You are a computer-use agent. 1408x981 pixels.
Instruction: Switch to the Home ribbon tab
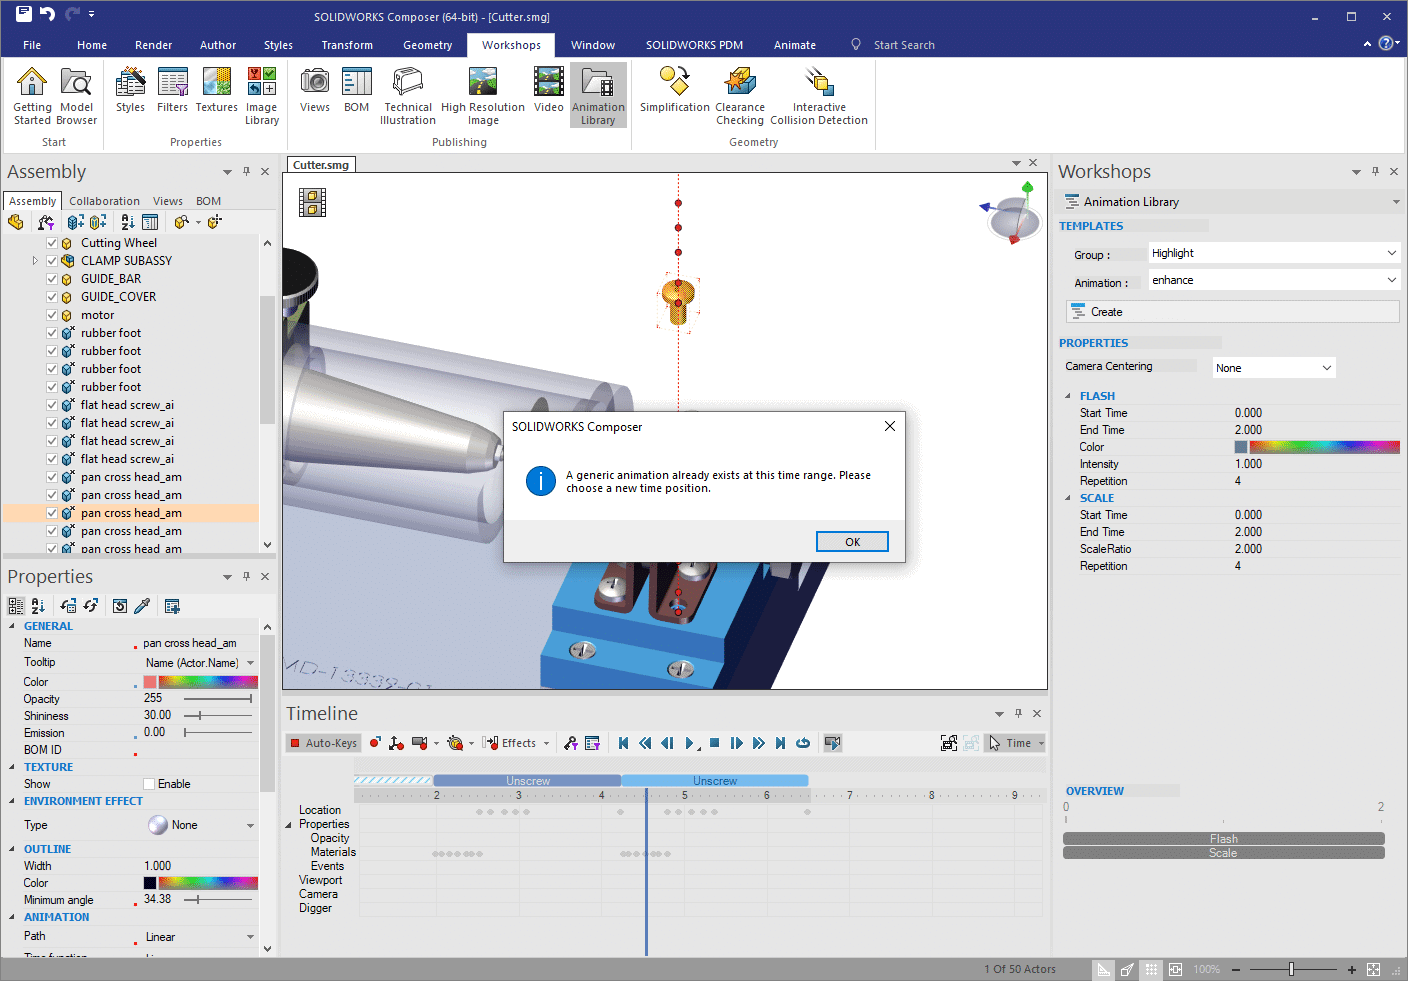92,45
